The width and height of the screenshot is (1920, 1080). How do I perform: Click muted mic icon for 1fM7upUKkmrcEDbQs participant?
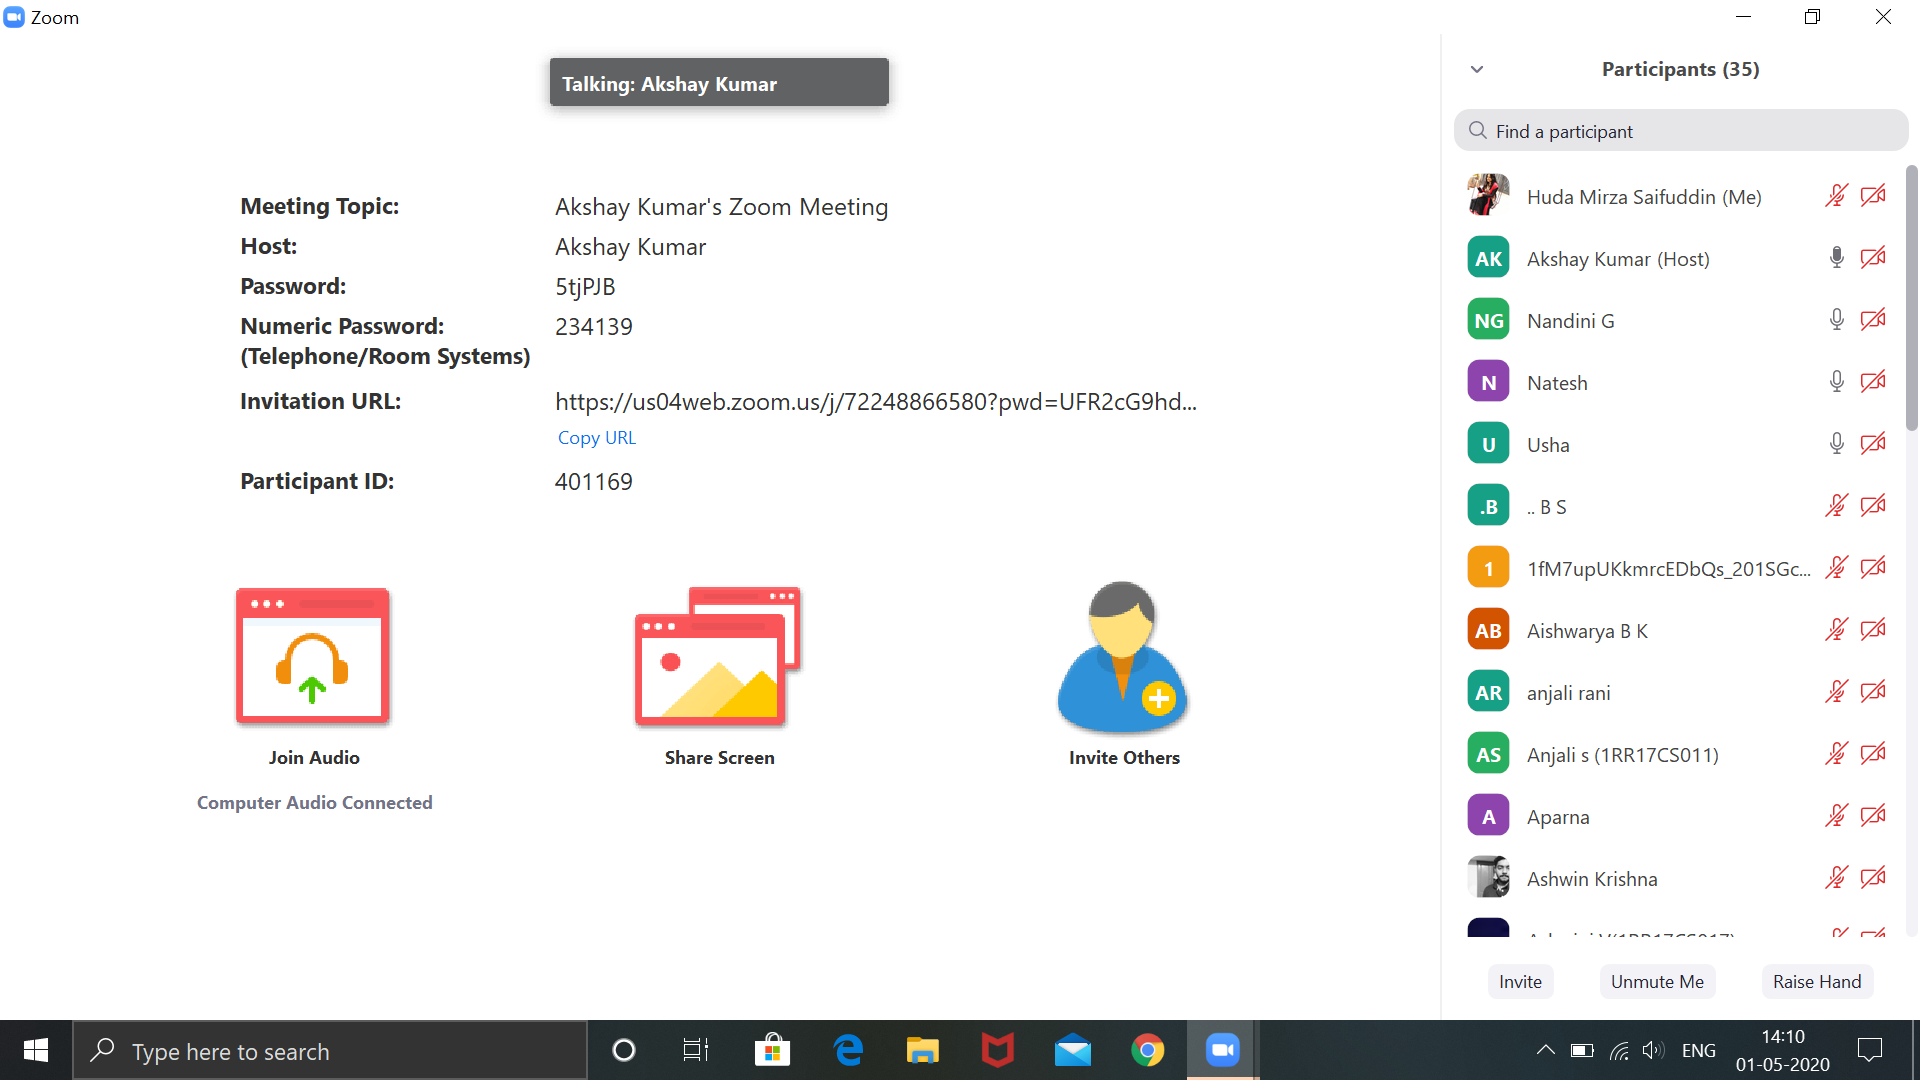1836,567
